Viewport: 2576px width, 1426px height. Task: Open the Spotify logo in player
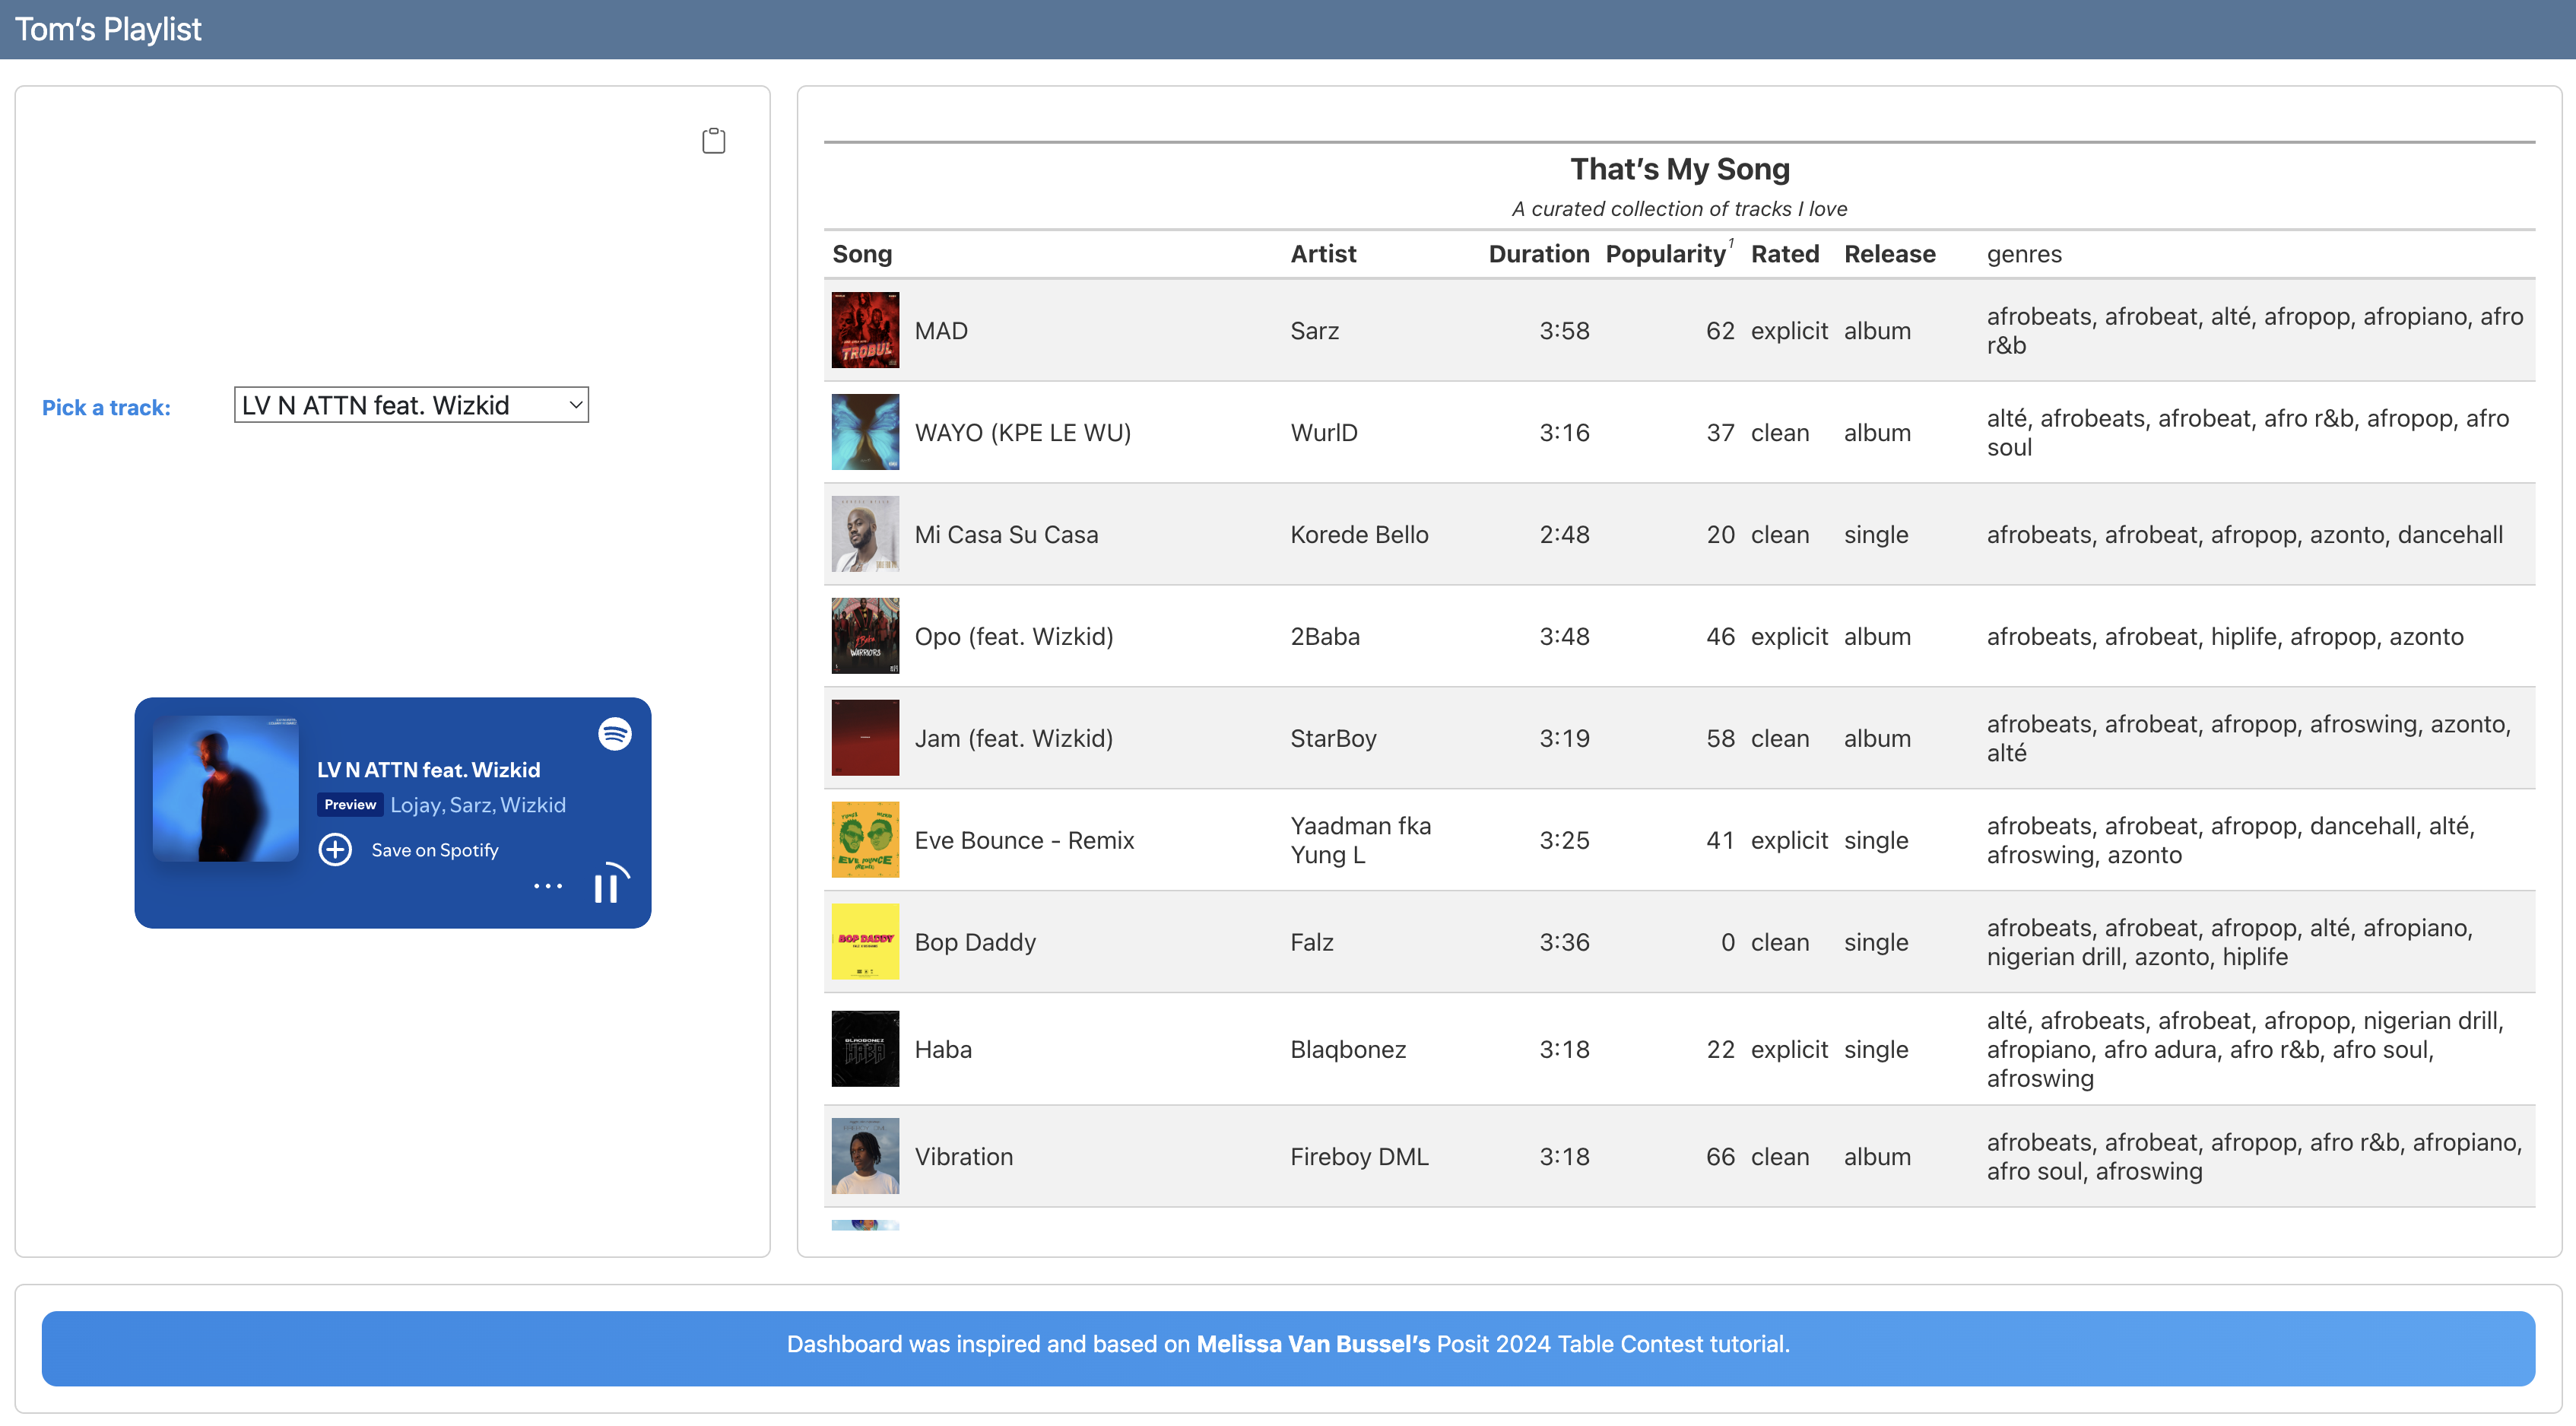point(615,734)
